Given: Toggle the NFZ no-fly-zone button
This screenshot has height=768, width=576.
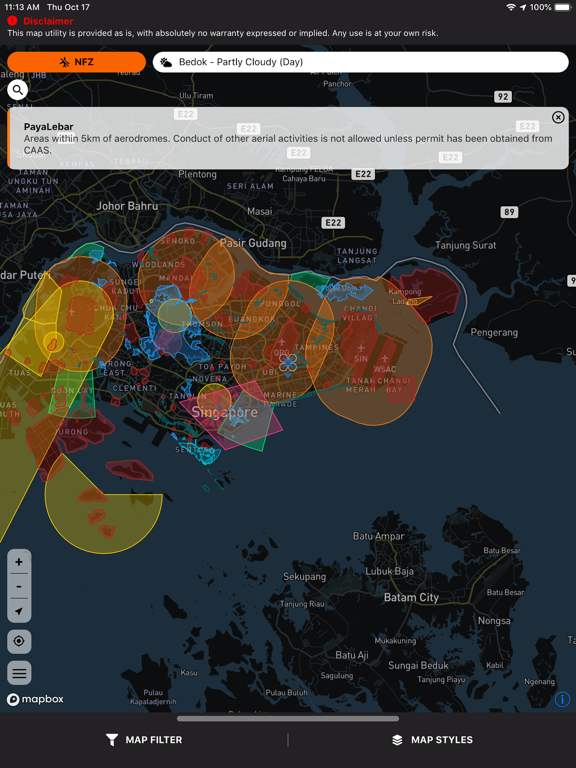Looking at the screenshot, I should [76, 62].
